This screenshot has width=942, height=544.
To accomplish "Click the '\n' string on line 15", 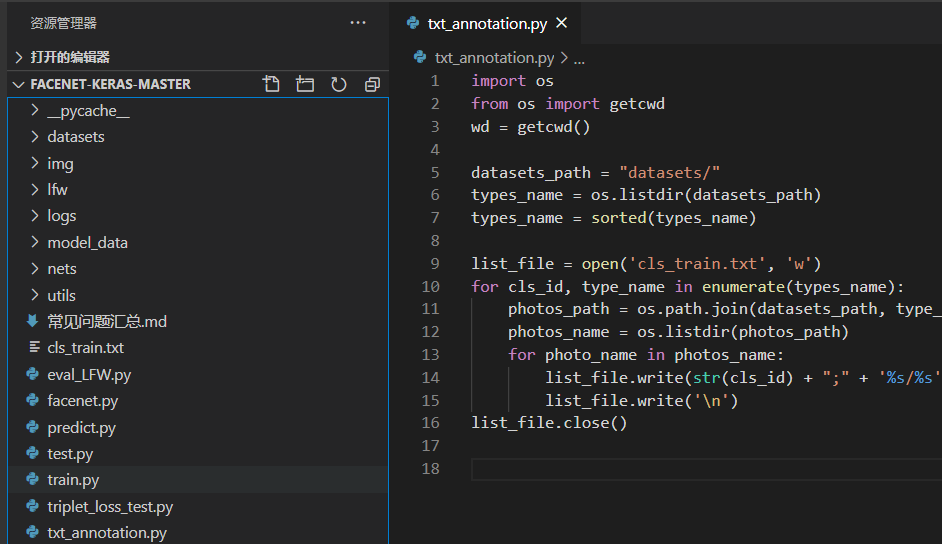I will tap(711, 400).
